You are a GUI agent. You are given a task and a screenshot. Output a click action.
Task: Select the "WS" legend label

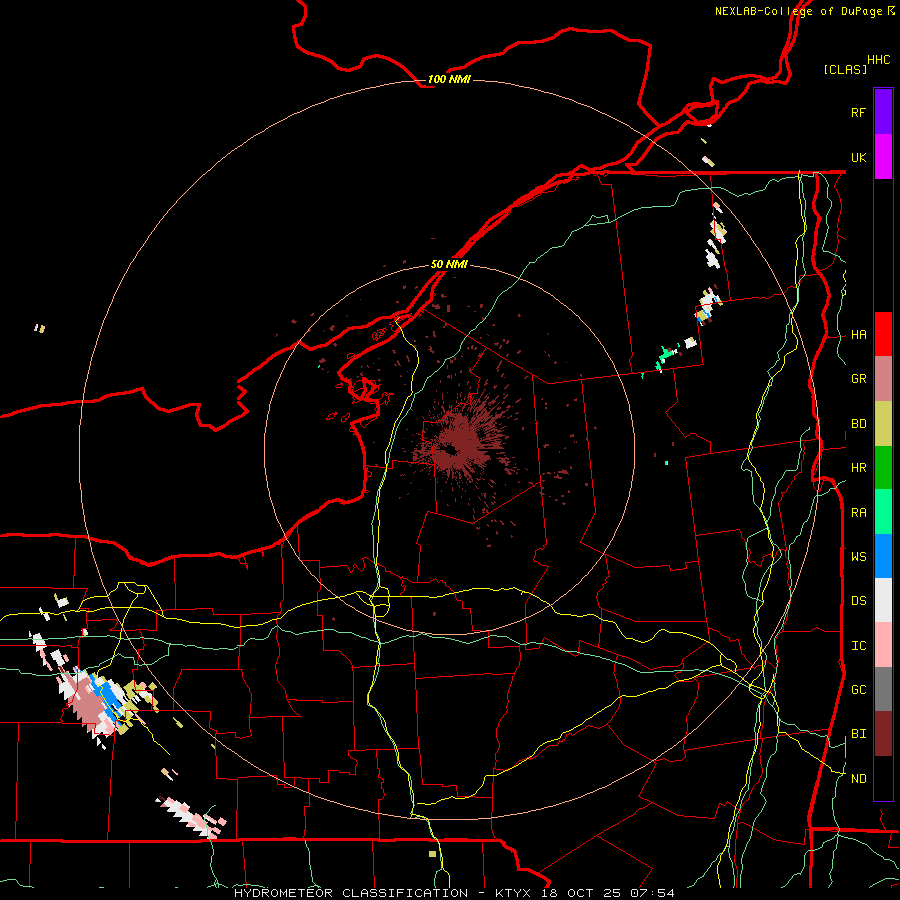859,556
